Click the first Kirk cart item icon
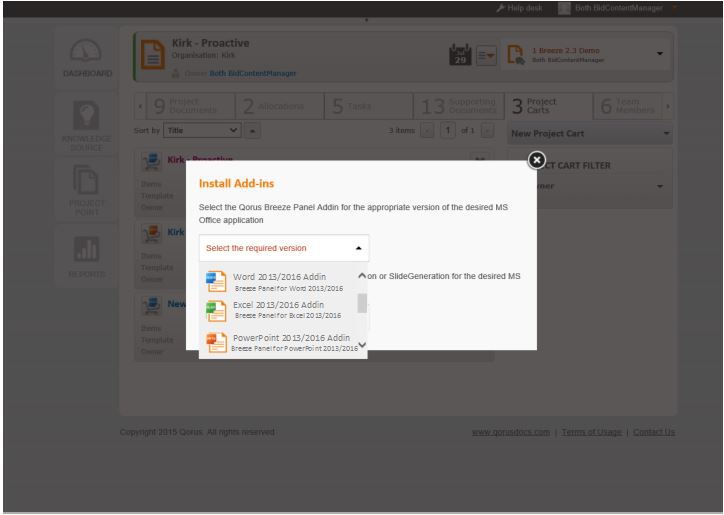Viewport: 724px width, 515px height. click(151, 161)
